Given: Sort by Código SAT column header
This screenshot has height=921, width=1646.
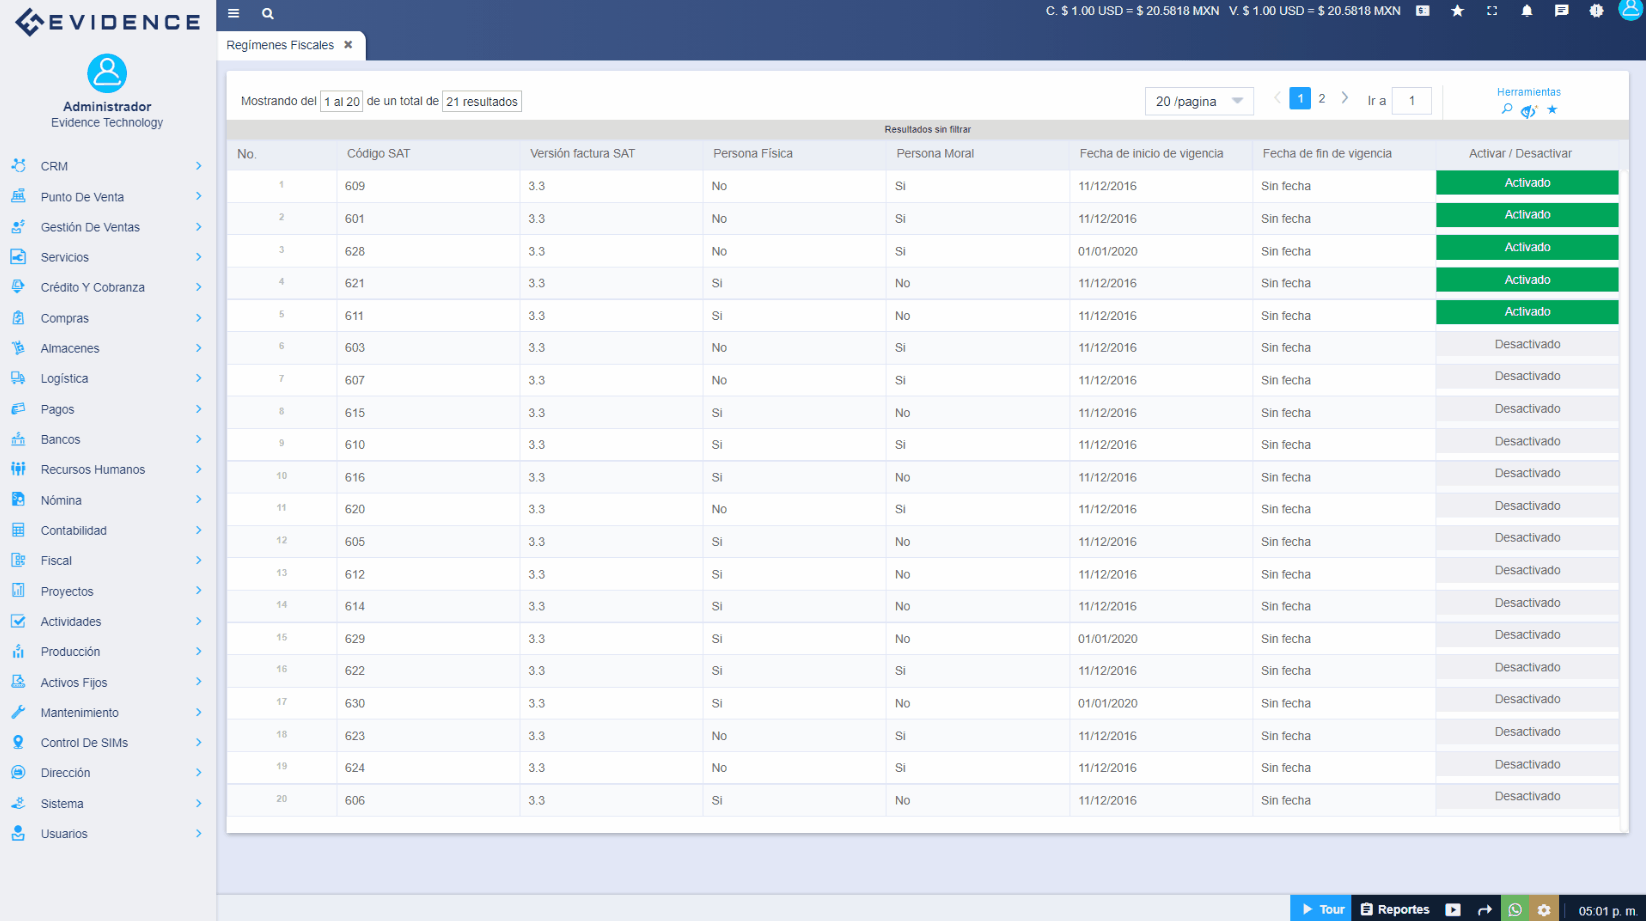Looking at the screenshot, I should (x=378, y=154).
